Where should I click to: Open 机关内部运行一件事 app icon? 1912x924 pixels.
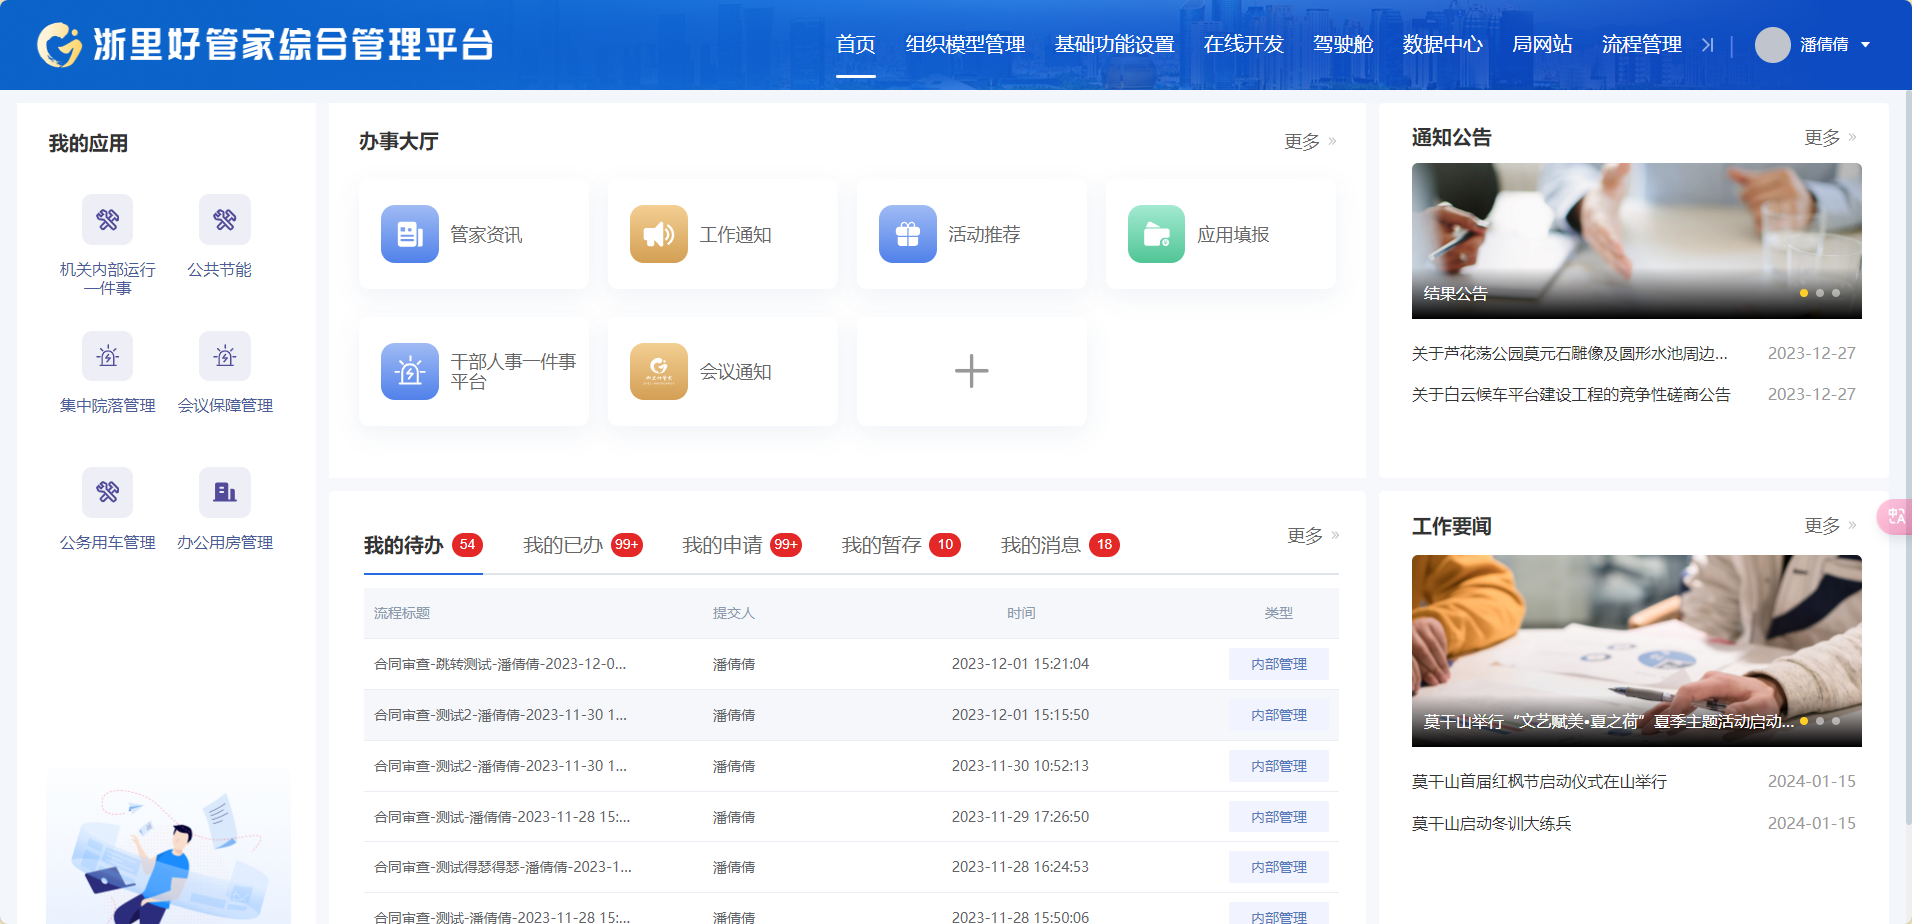pos(107,219)
